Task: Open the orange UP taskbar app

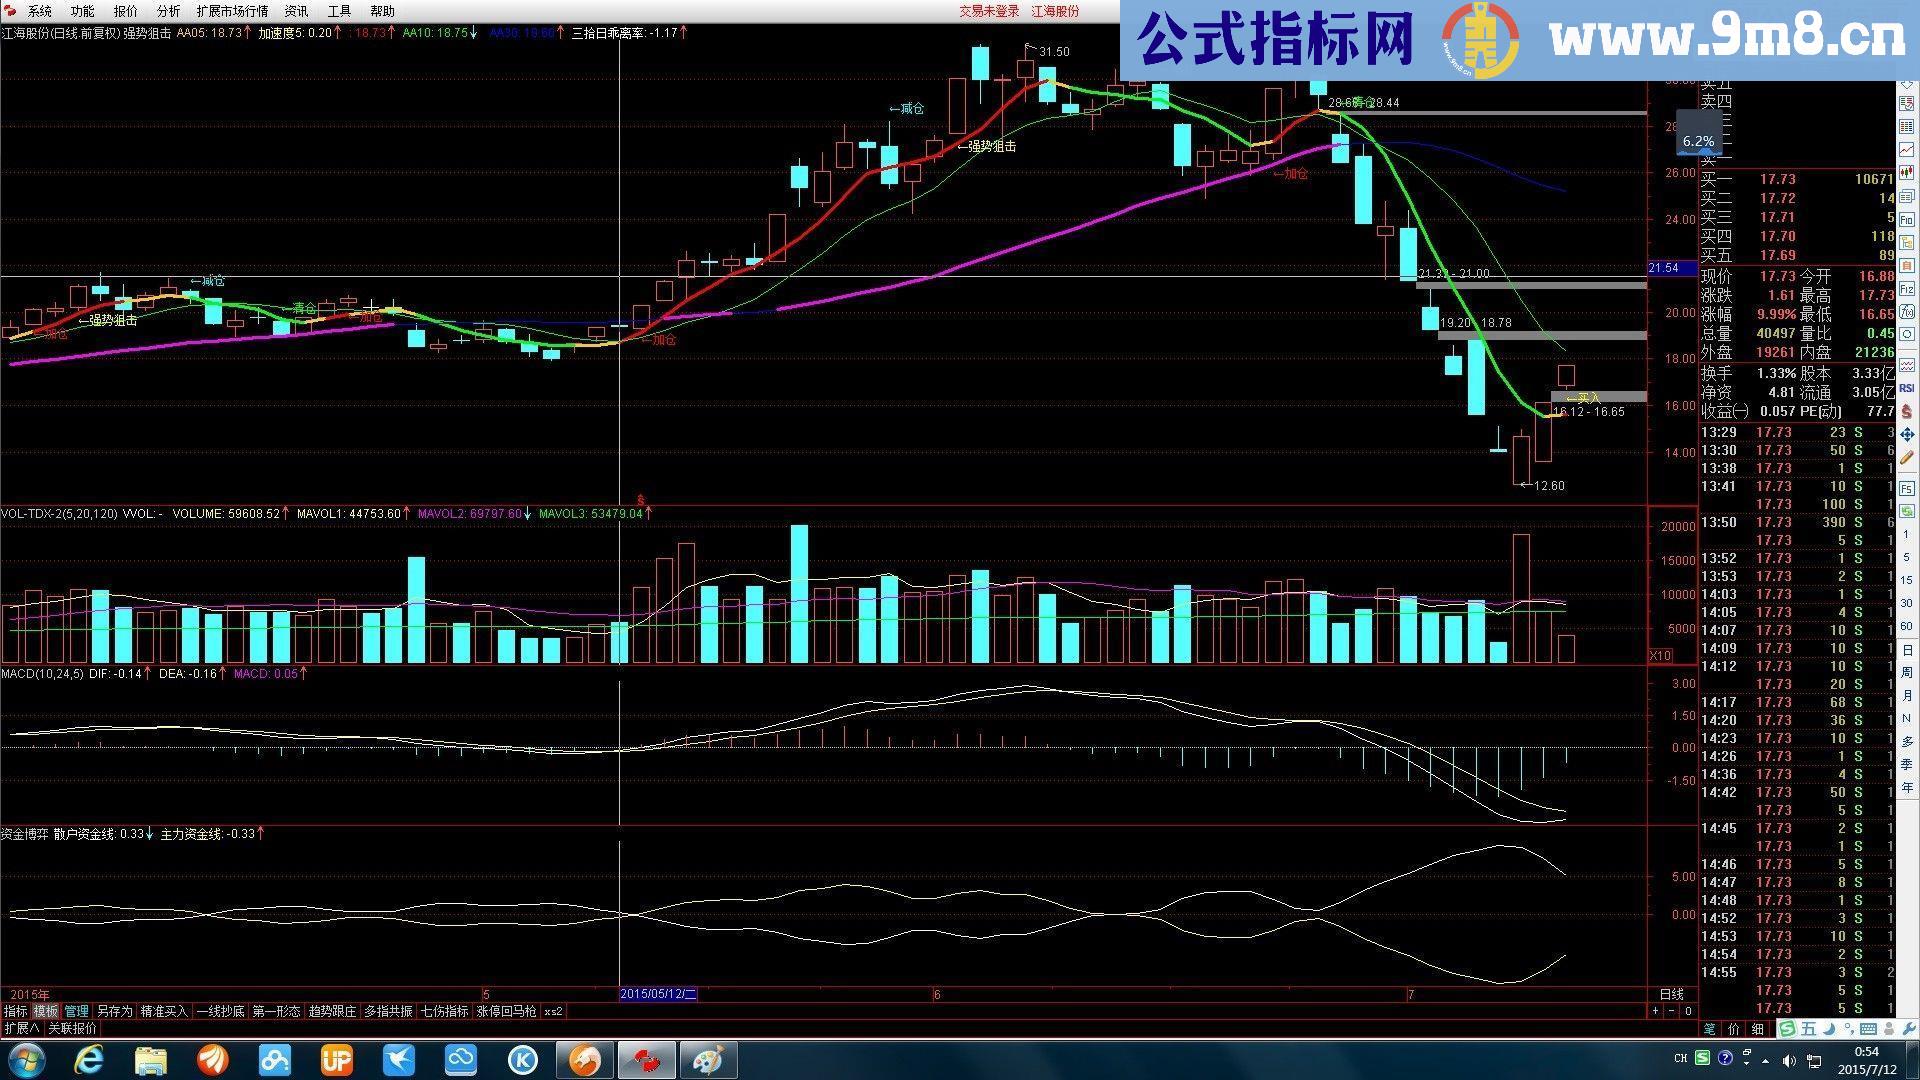Action: [336, 1060]
